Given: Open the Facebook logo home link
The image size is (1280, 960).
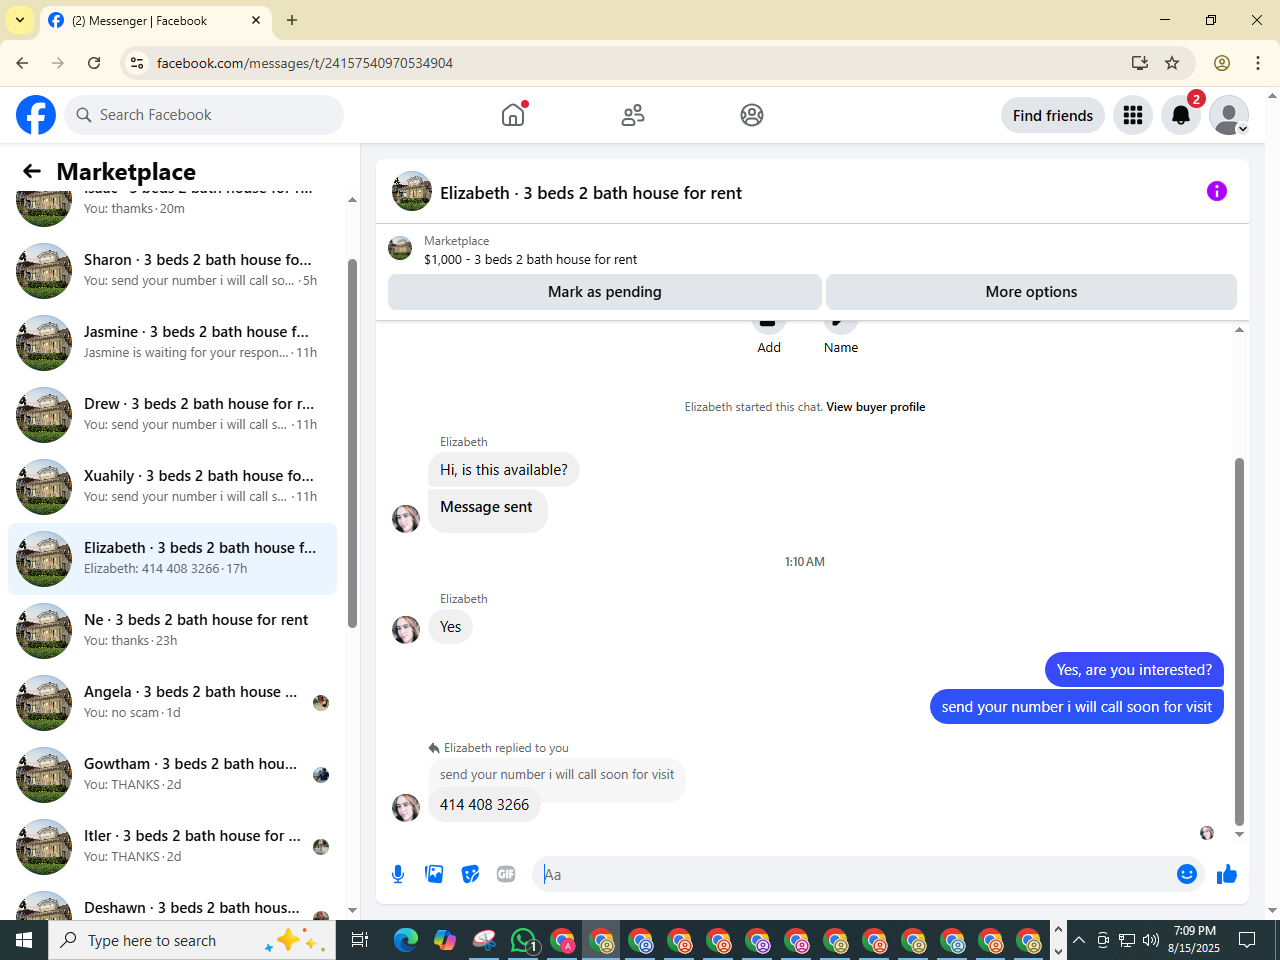Looking at the screenshot, I should 36,115.
